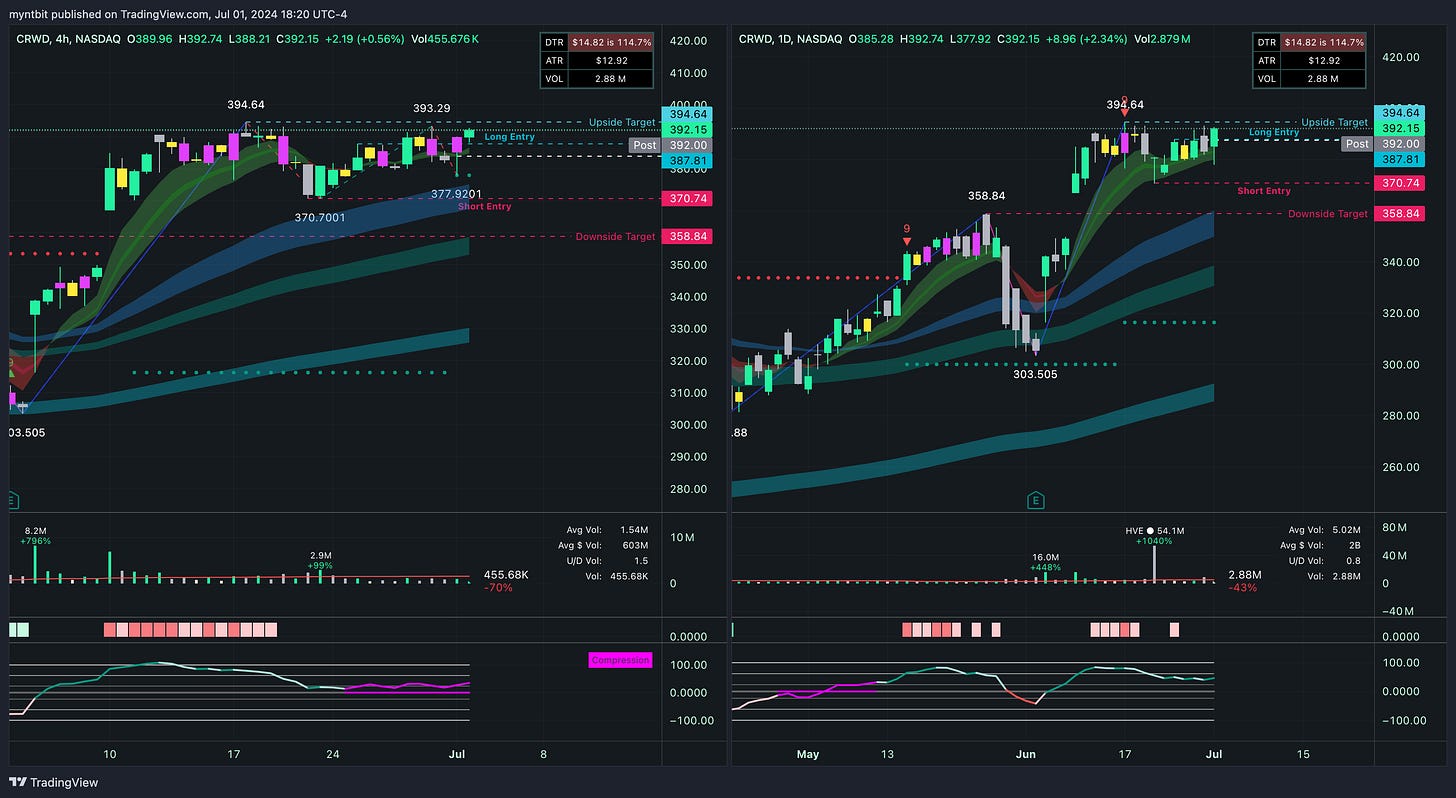The height and width of the screenshot is (798, 1456).
Task: Click the Long Entry label on the 4h chart
Action: [510, 136]
